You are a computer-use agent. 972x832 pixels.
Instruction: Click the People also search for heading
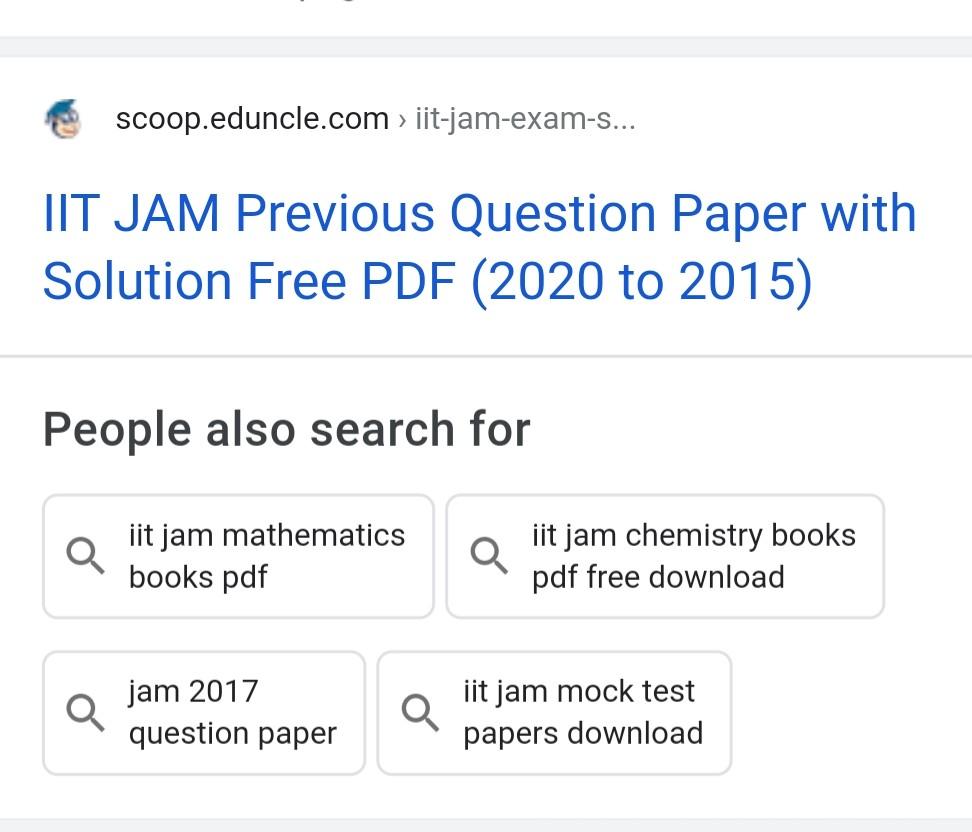pos(286,429)
